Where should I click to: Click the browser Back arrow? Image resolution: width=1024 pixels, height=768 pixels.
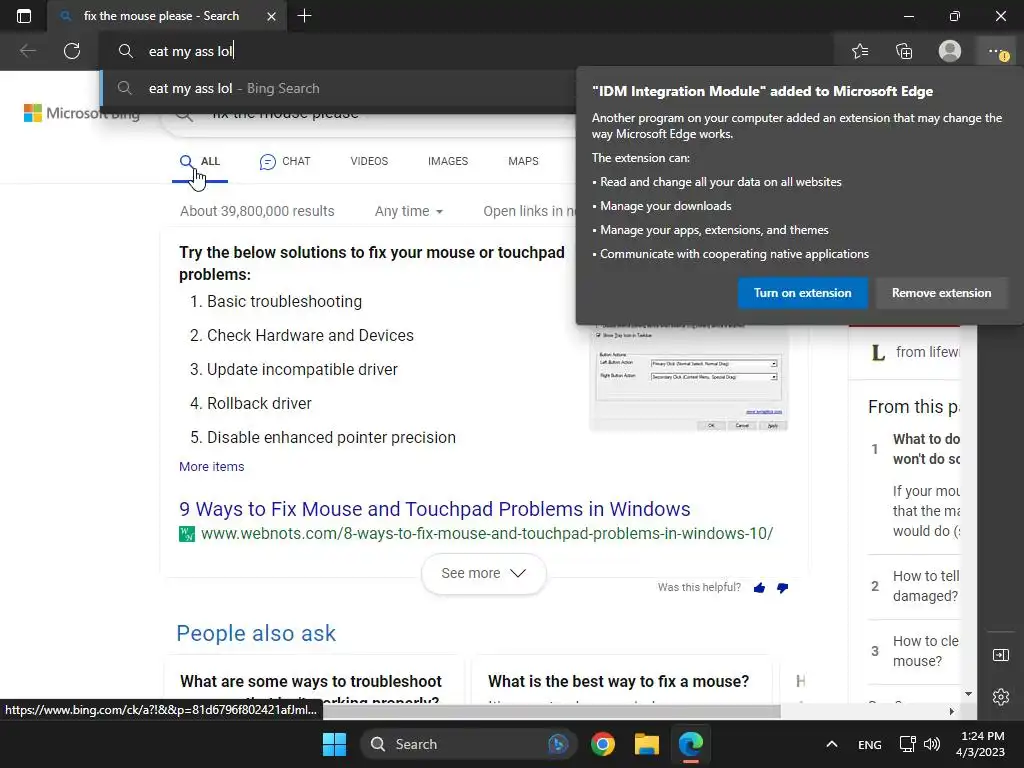[x=28, y=51]
